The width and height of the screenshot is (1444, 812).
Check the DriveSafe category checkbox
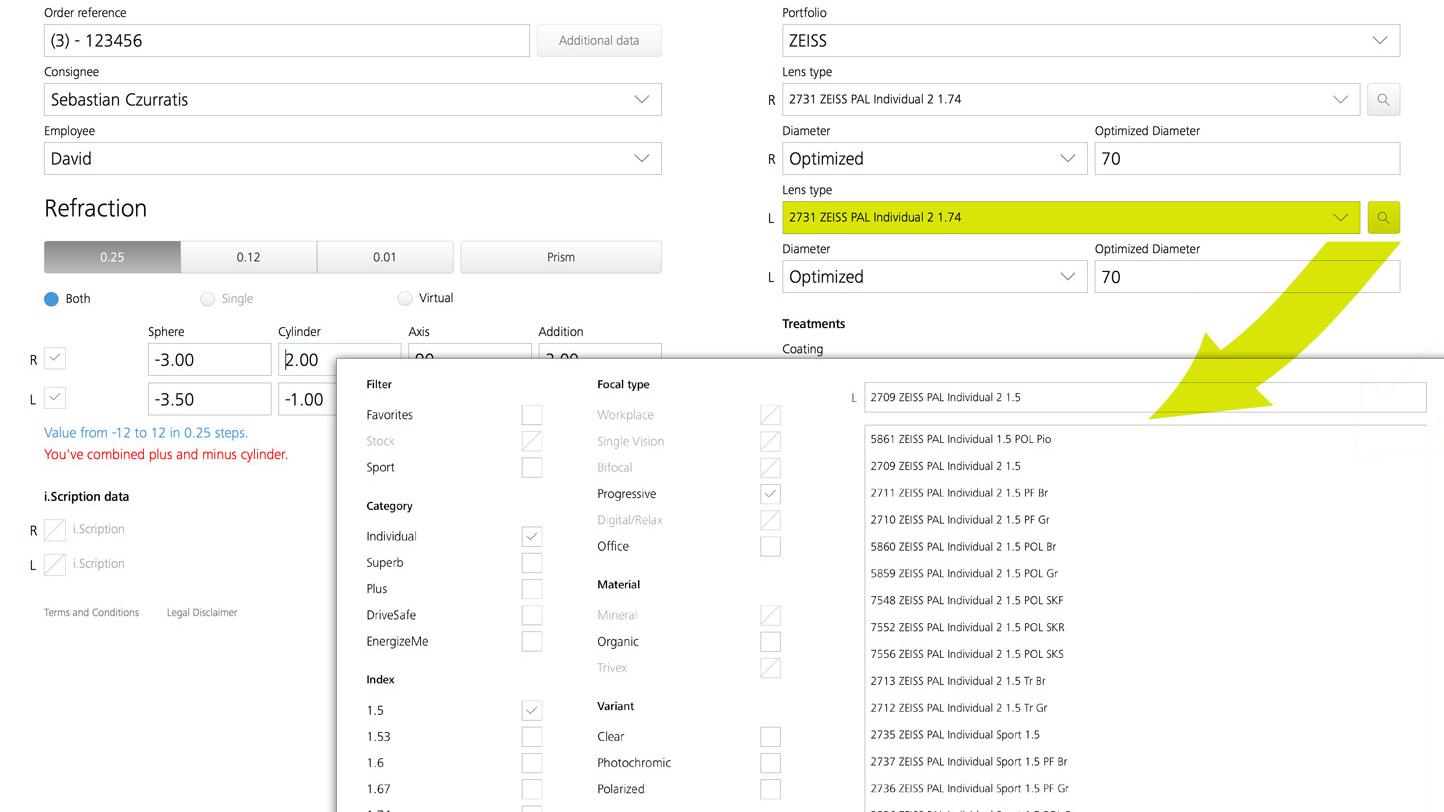pos(532,615)
